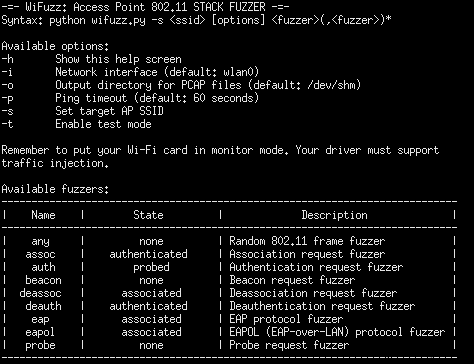This screenshot has height=364, width=474.
Task: Click the EAPOL (EAP-over-LAN) protocol fuzzer text
Action: point(337,332)
